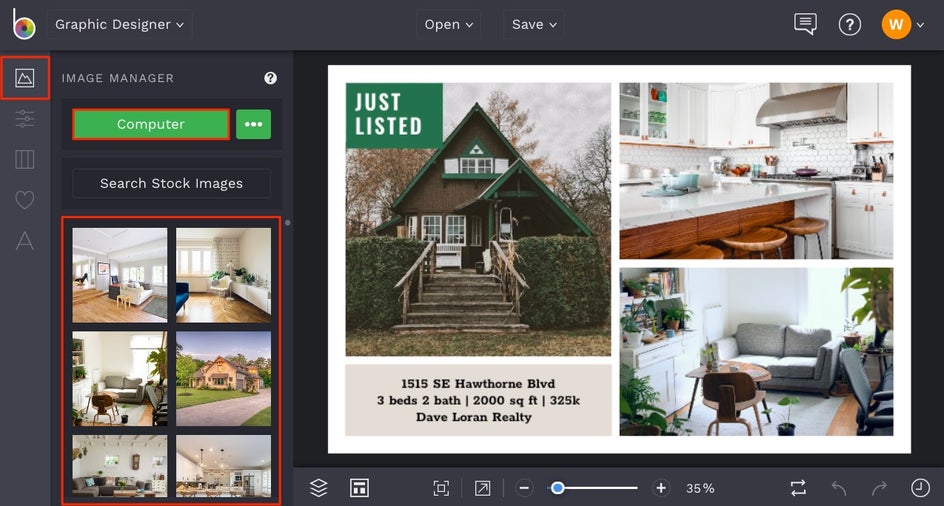
Task: Open the Templates layout sidebar tab
Action: pos(25,159)
